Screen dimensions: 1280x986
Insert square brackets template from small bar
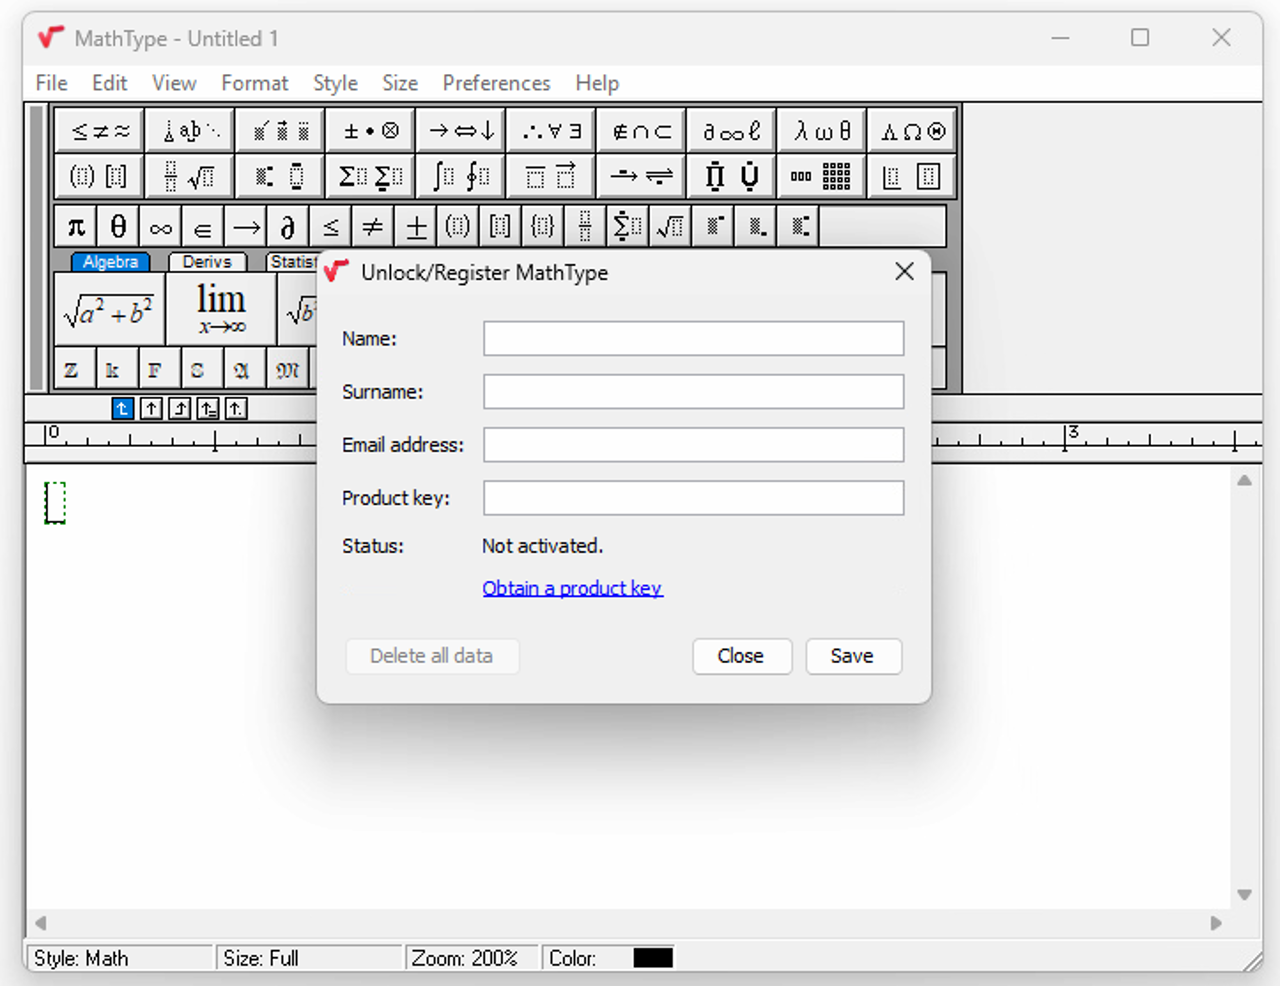(500, 227)
